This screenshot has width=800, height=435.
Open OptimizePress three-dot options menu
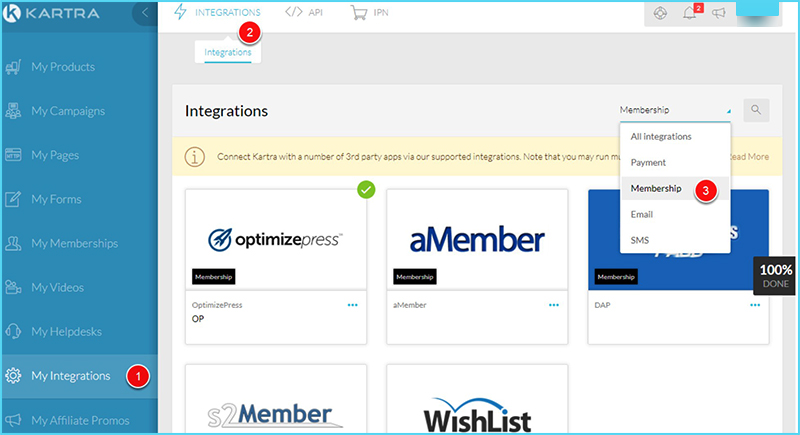[x=353, y=305]
